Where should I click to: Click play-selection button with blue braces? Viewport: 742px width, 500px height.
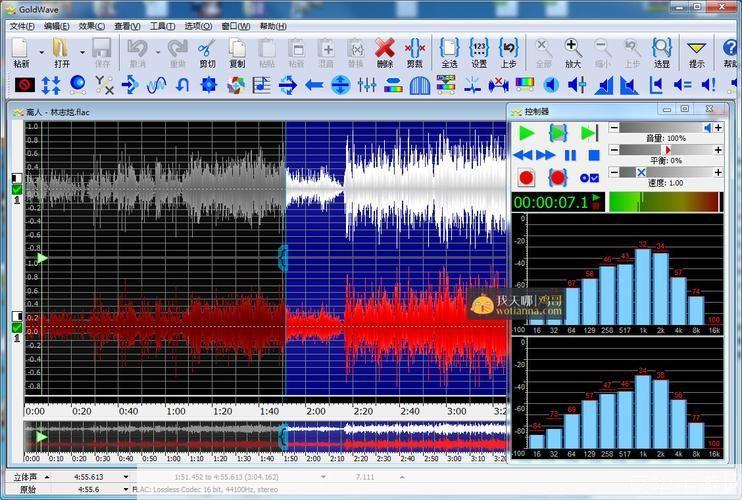point(558,133)
